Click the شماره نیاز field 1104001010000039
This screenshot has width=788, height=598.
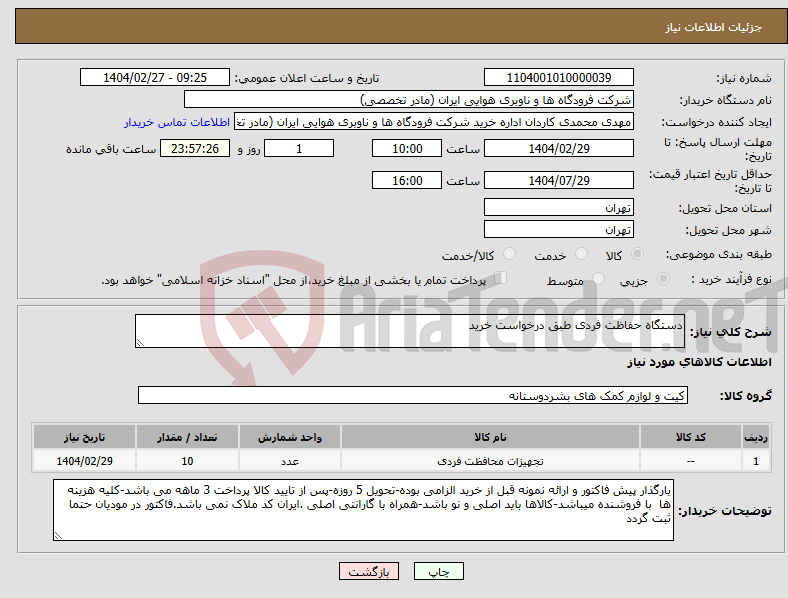pyautogui.click(x=559, y=78)
